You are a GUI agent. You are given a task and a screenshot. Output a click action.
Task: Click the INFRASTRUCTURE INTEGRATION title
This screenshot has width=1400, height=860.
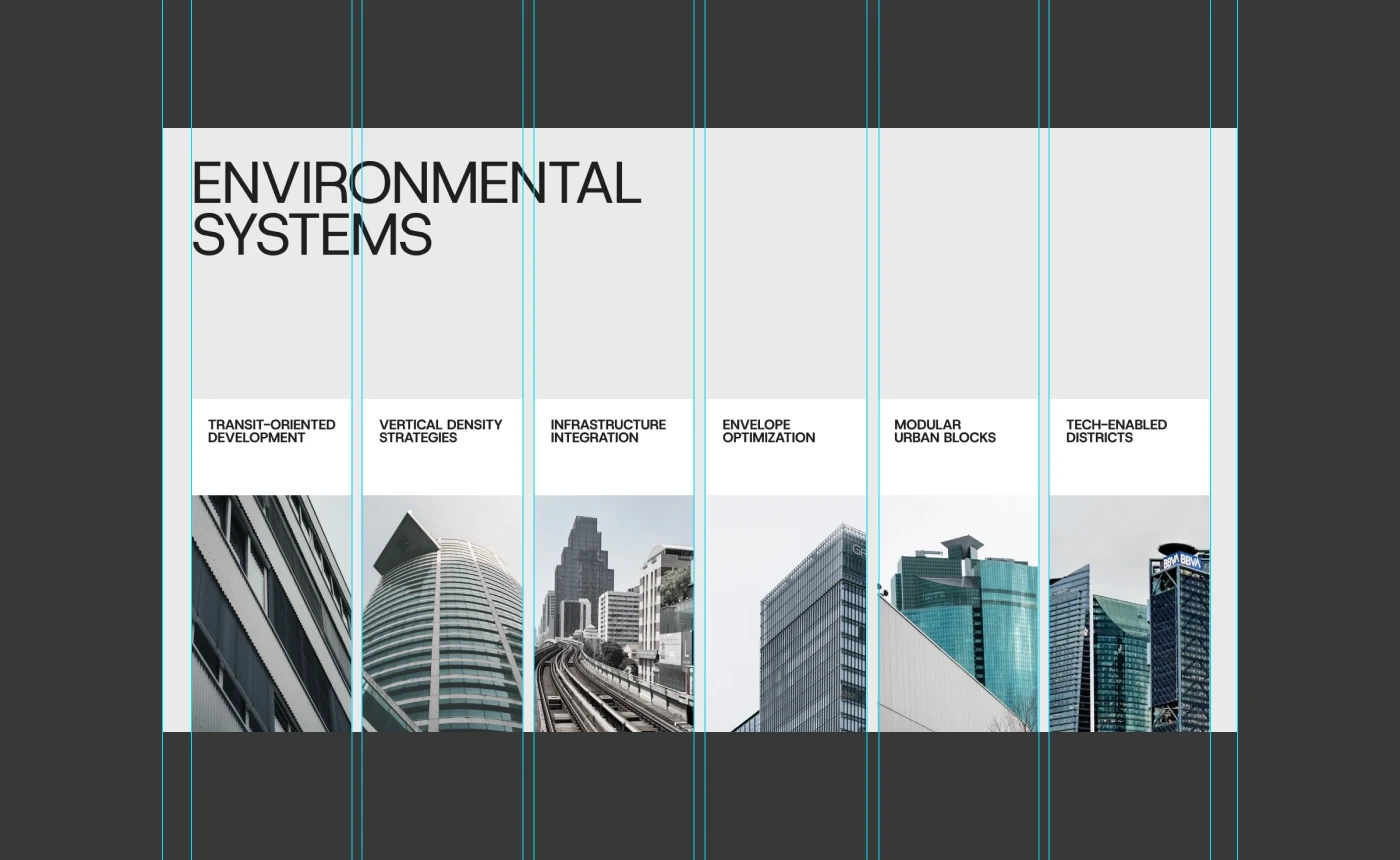608,431
